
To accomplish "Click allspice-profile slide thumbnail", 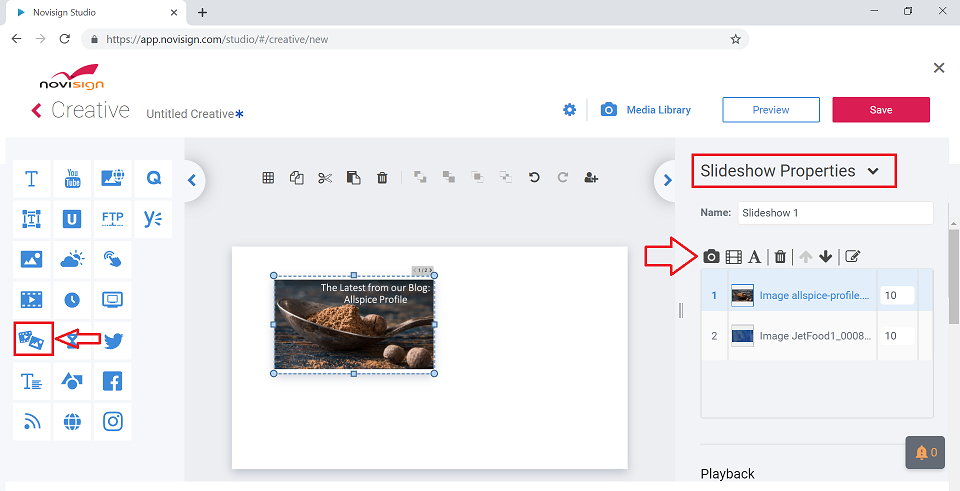I will 742,296.
